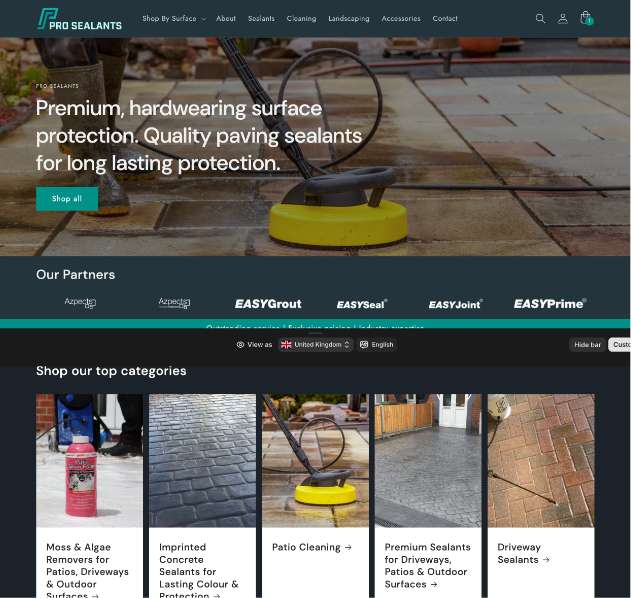This screenshot has width=631, height=598.
Task: Hide the preview bar
Action: pos(587,344)
